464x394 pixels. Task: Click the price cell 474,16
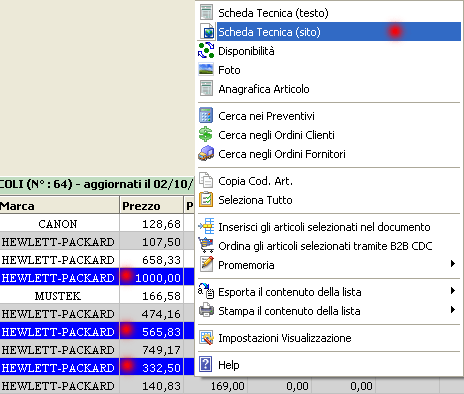coord(151,313)
